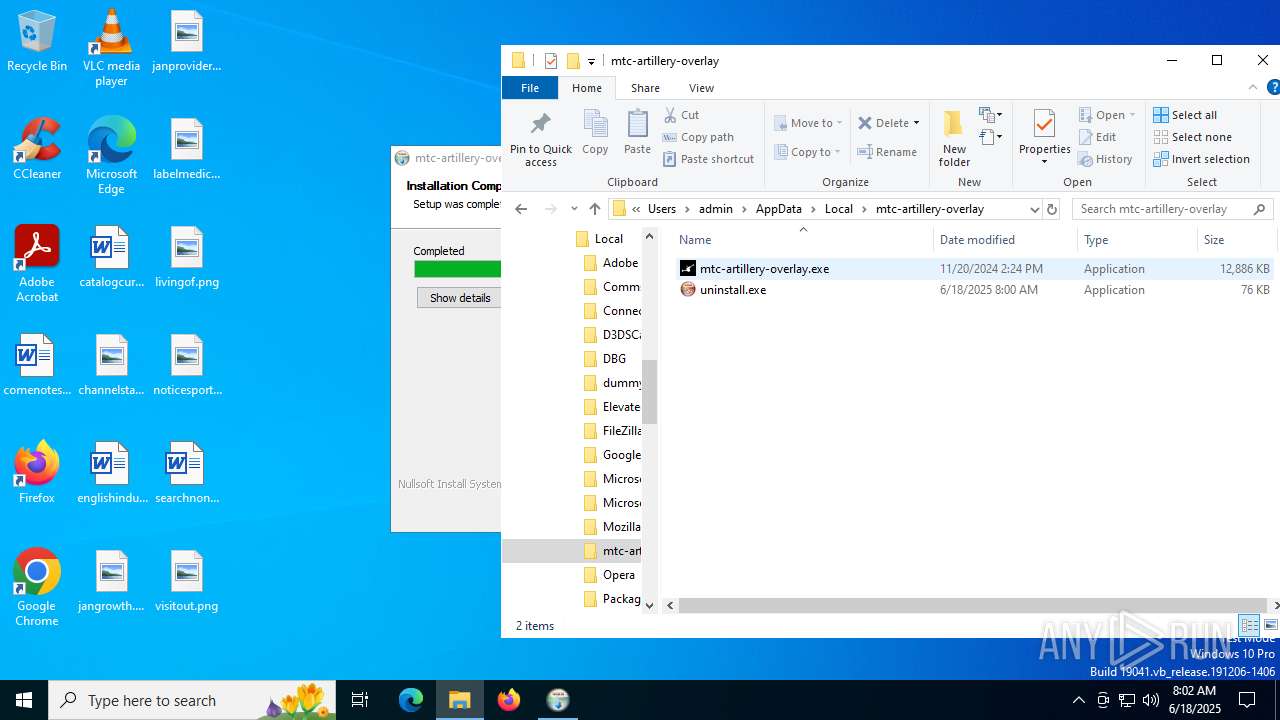Refresh the address bar location
The height and width of the screenshot is (720, 1280).
coord(1051,209)
